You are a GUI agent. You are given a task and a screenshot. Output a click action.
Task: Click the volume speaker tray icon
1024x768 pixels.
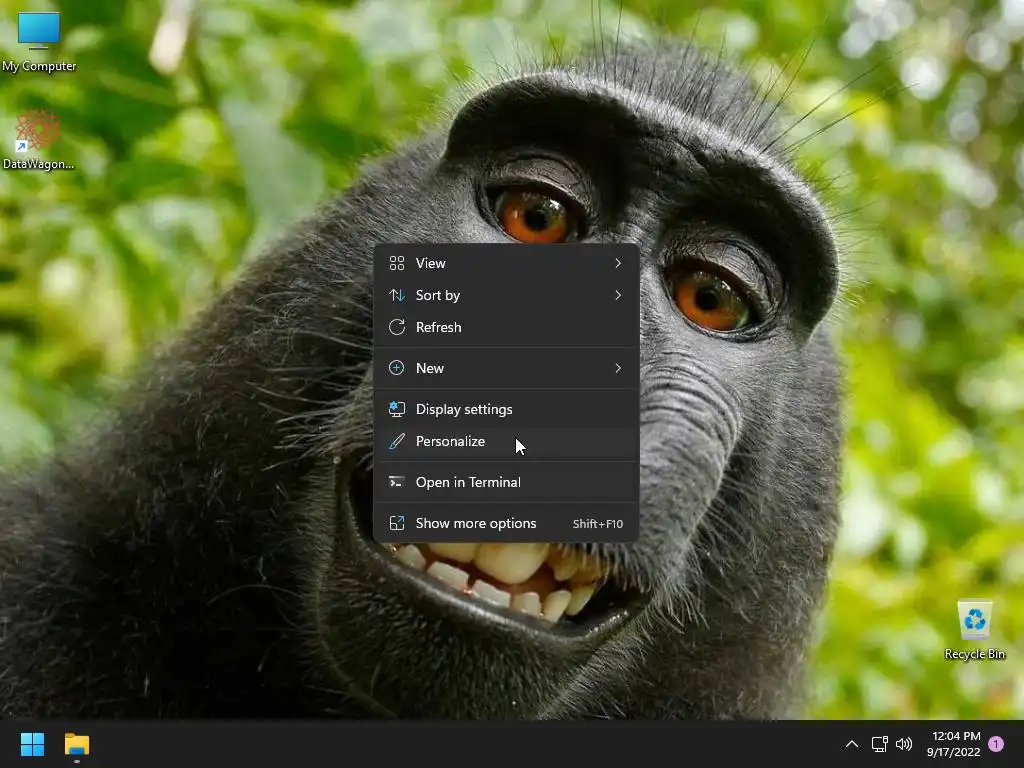point(904,744)
